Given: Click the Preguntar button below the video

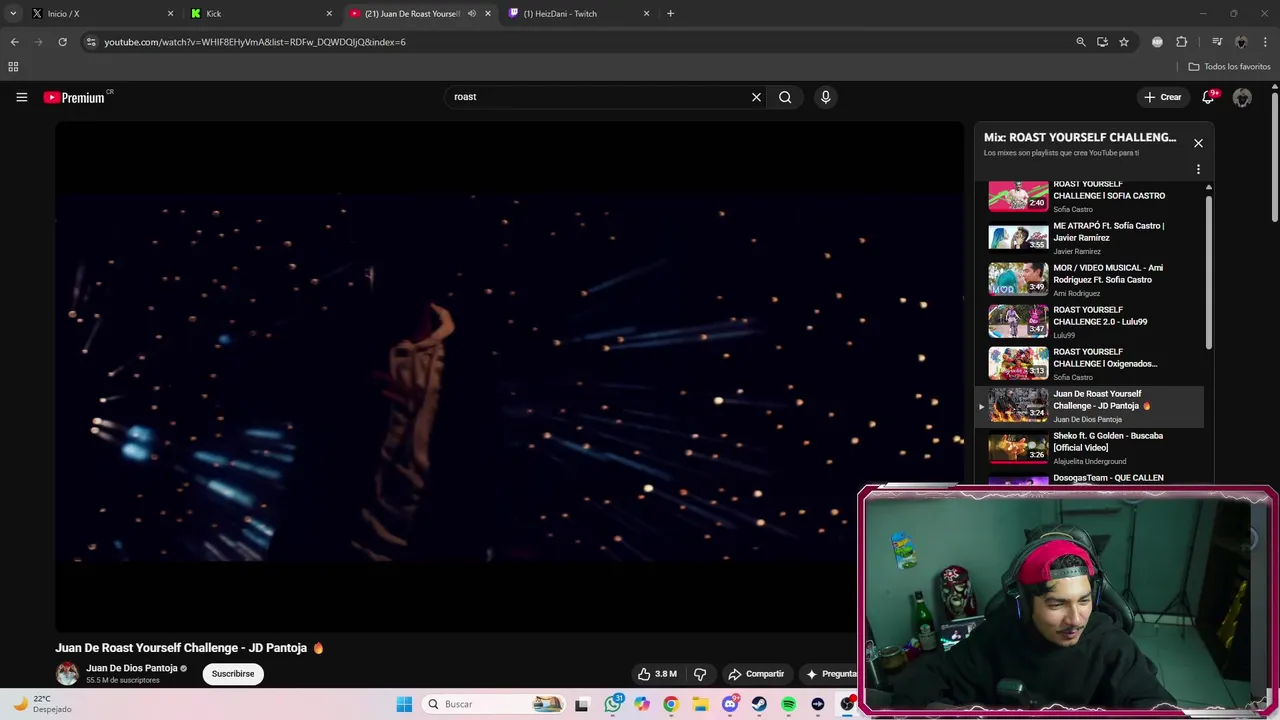Looking at the screenshot, I should tap(832, 674).
